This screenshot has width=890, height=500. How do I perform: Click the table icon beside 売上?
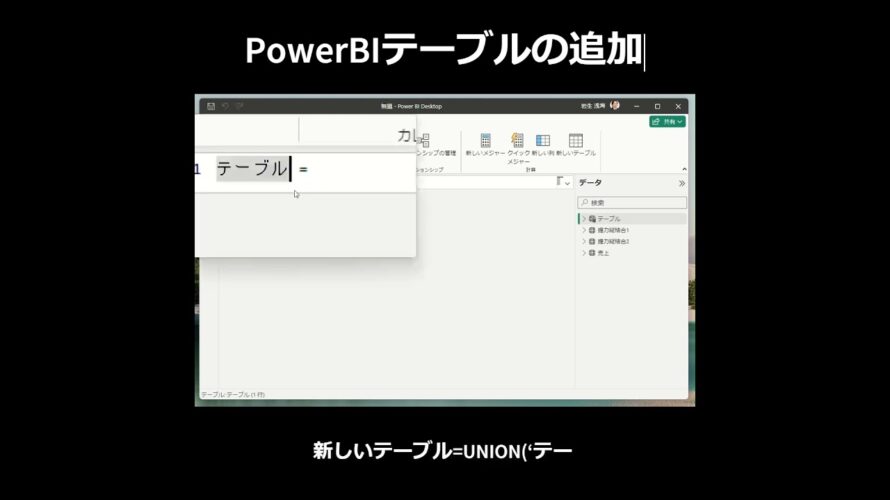(x=592, y=253)
